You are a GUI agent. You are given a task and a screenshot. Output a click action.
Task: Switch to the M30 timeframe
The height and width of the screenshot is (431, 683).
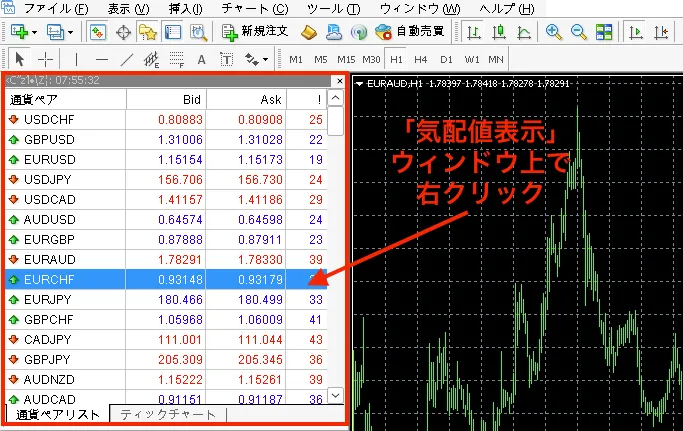(x=371, y=59)
